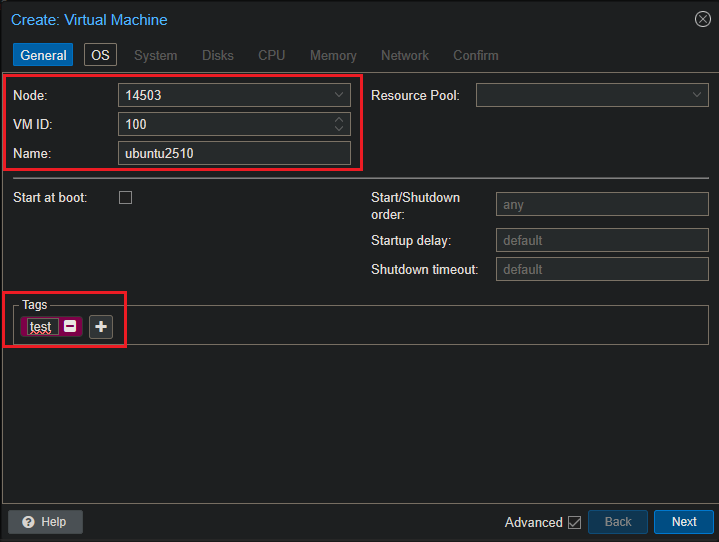Increase VM ID with up arrow
The width and height of the screenshot is (719, 542).
[x=339, y=119]
